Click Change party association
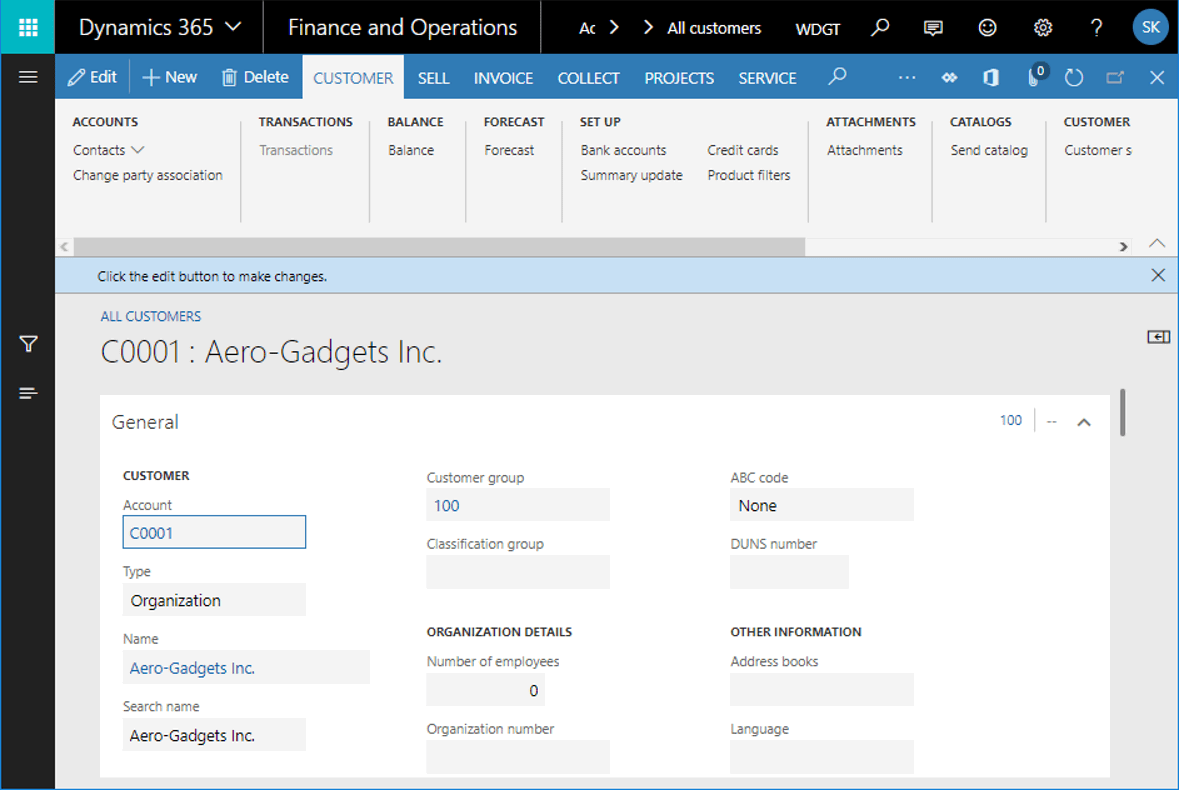 (x=148, y=175)
